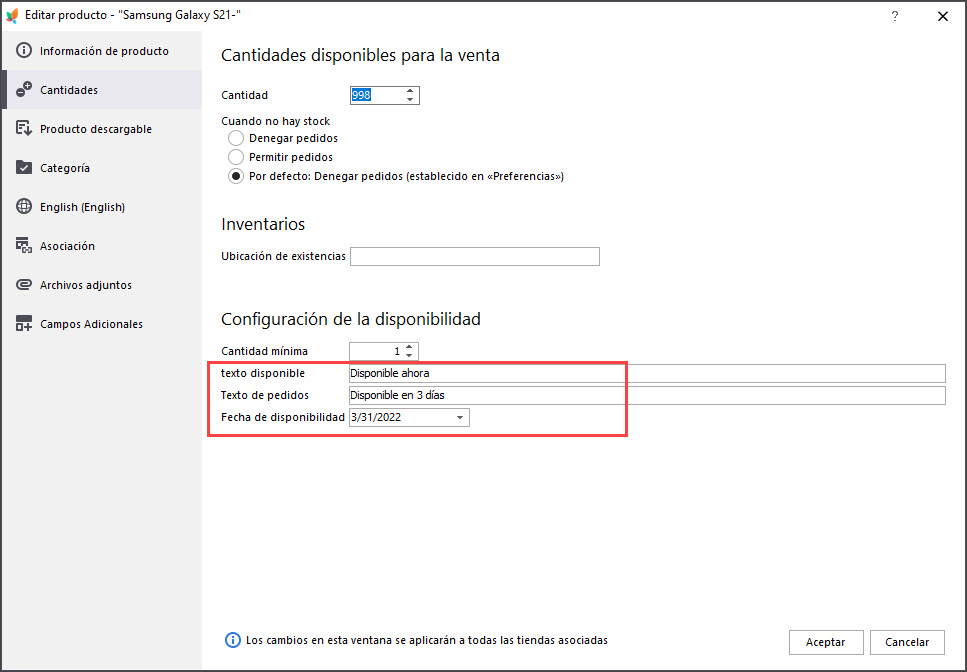Click the Información de producto info icon
Image resolution: width=967 pixels, height=672 pixels.
[23, 51]
